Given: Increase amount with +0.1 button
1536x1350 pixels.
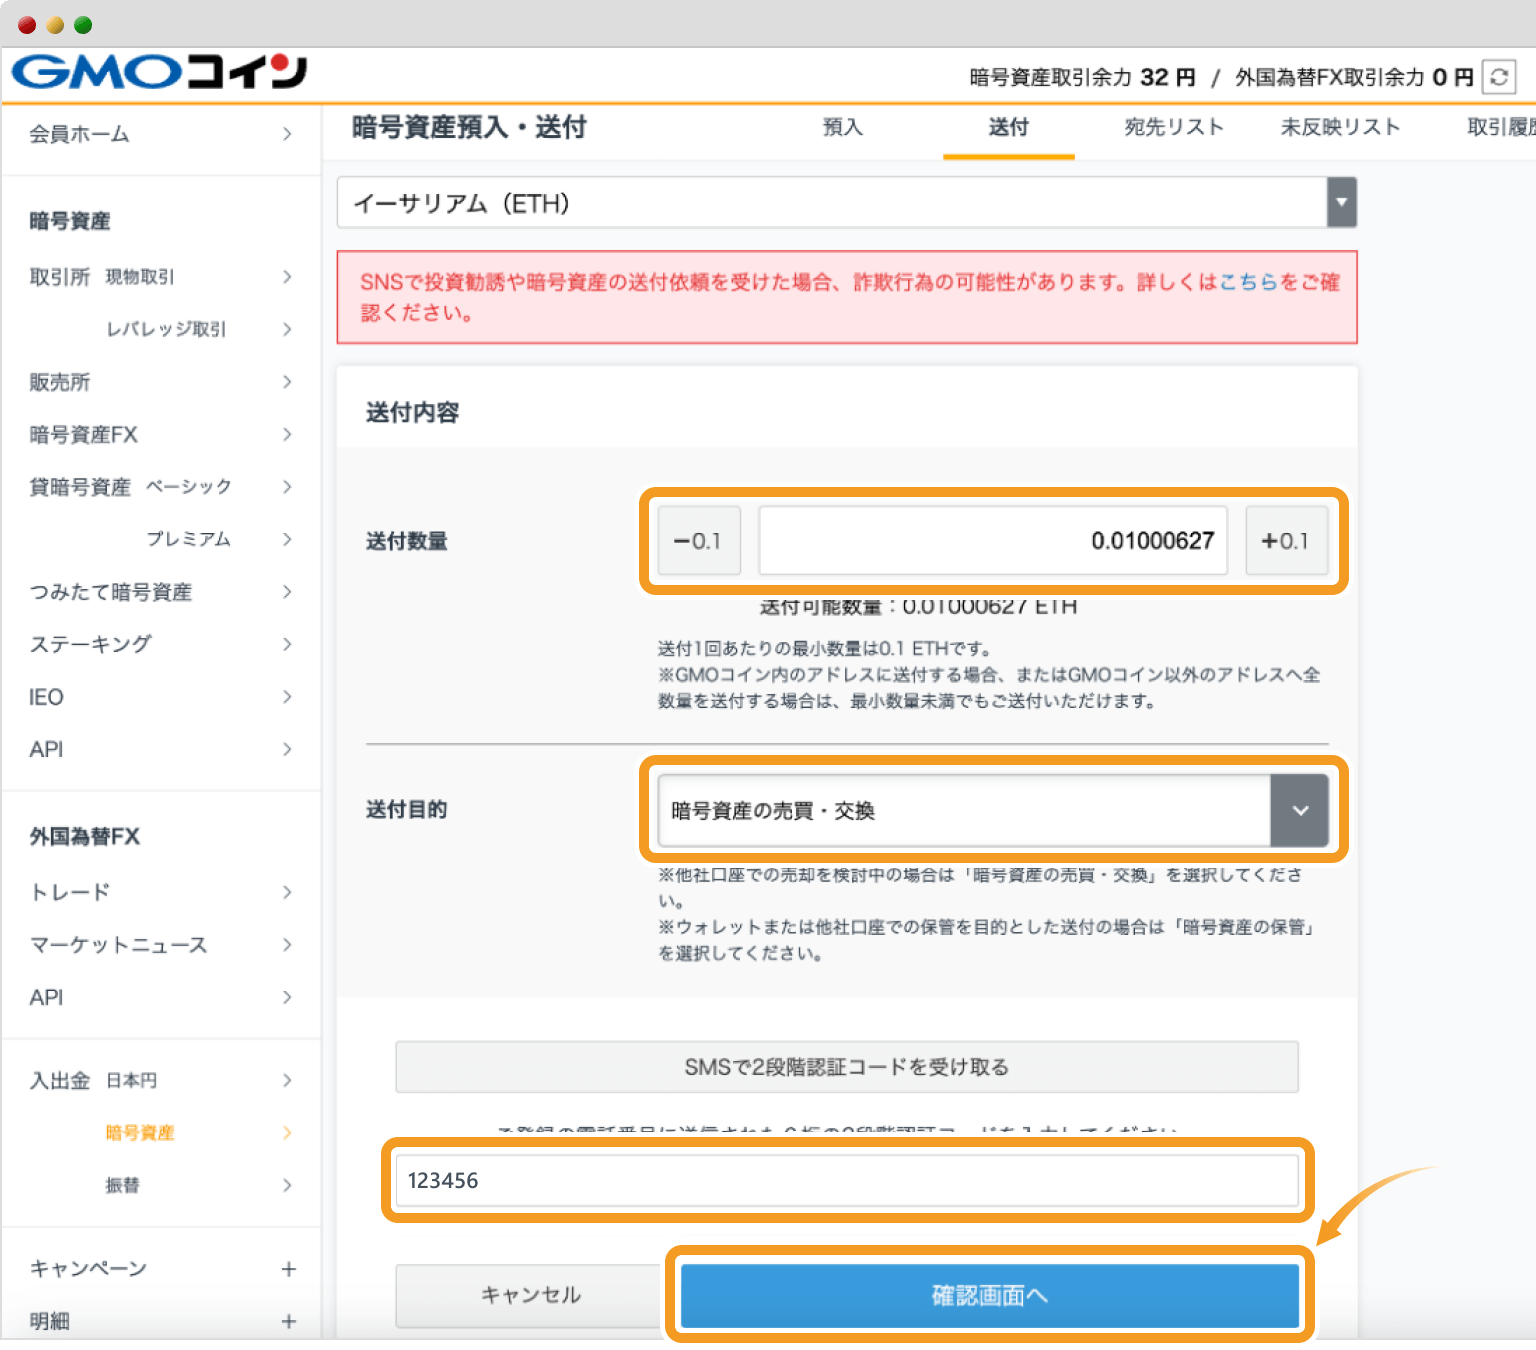Looking at the screenshot, I should tap(1286, 541).
